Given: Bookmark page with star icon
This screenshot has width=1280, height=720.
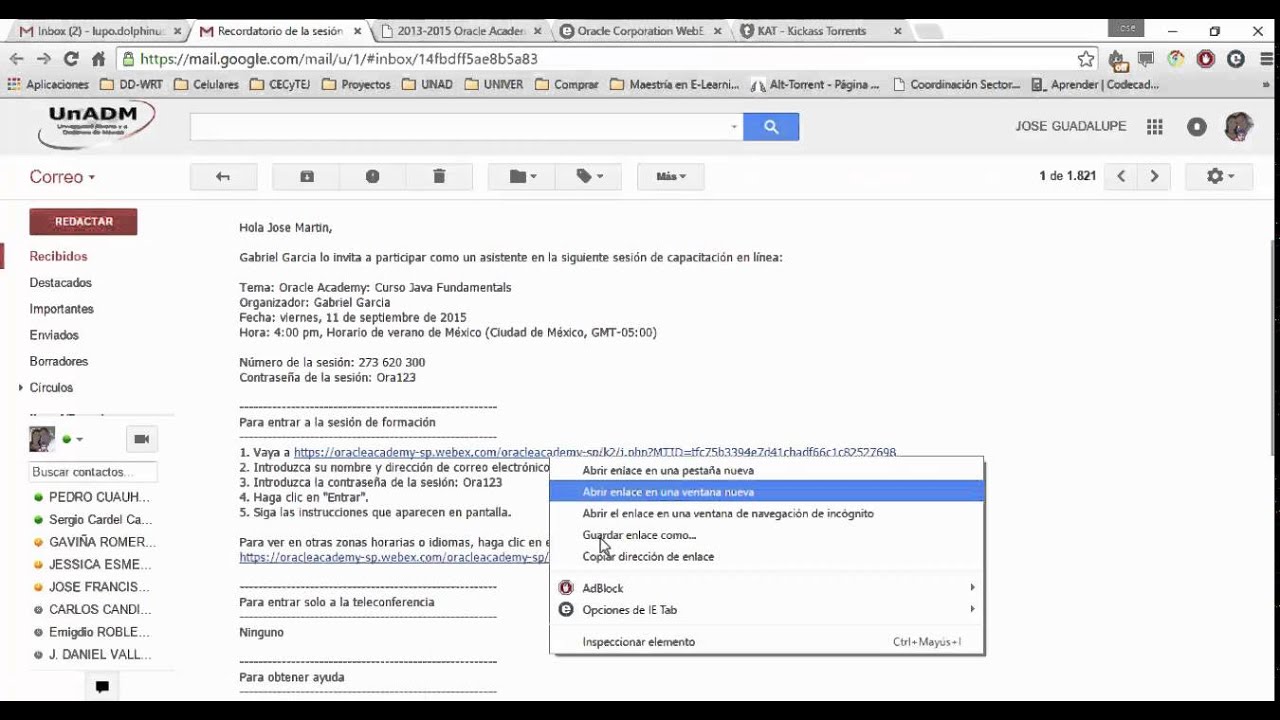Looking at the screenshot, I should (x=1086, y=59).
